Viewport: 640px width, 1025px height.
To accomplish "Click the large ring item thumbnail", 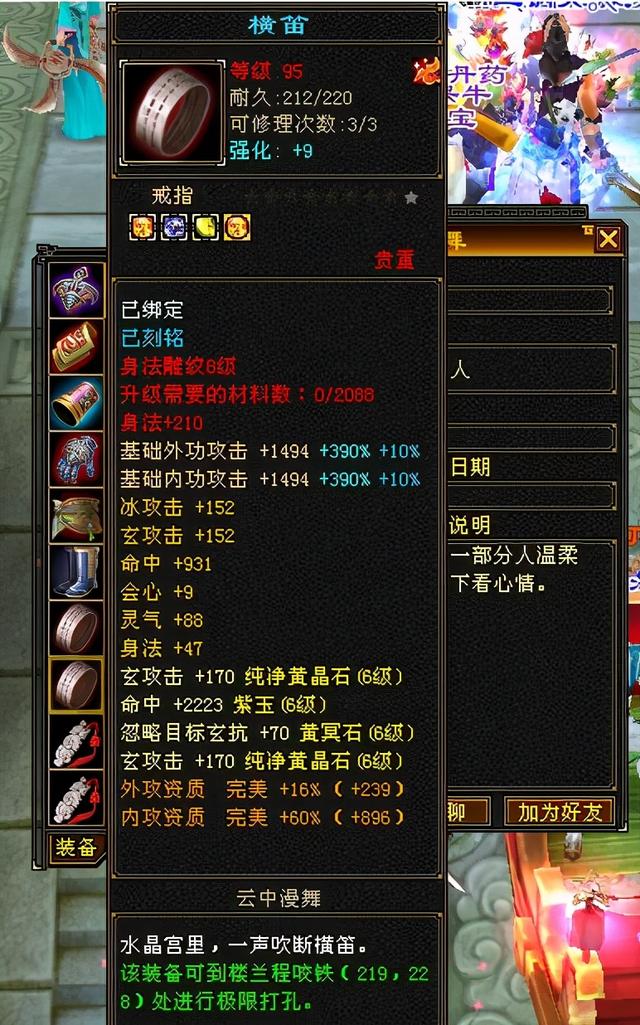I will [173, 113].
